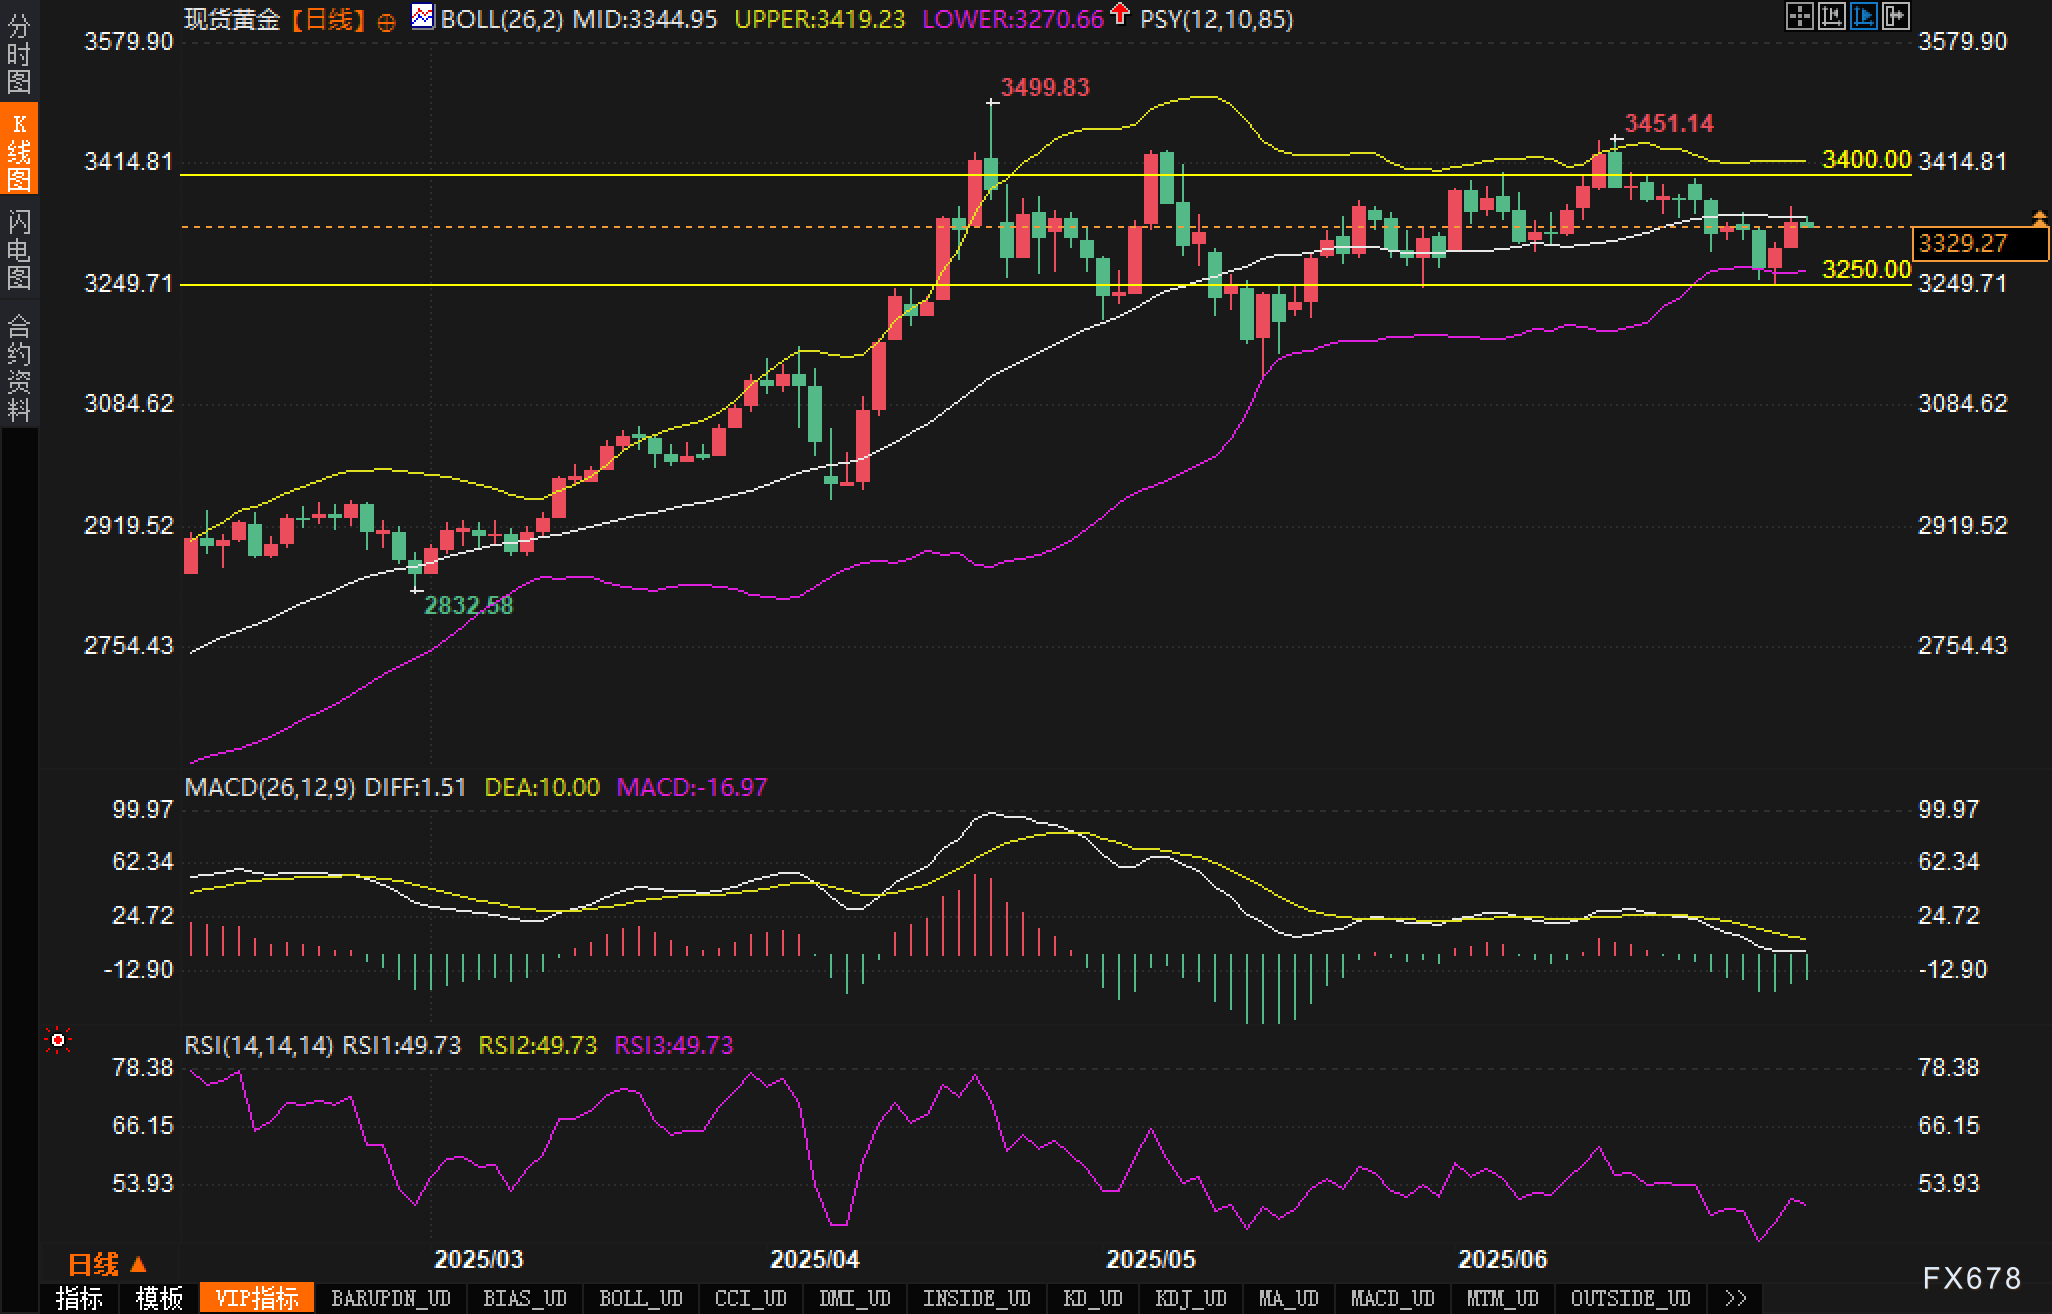Switch to 分时图 view in sidebar

pyautogui.click(x=19, y=52)
